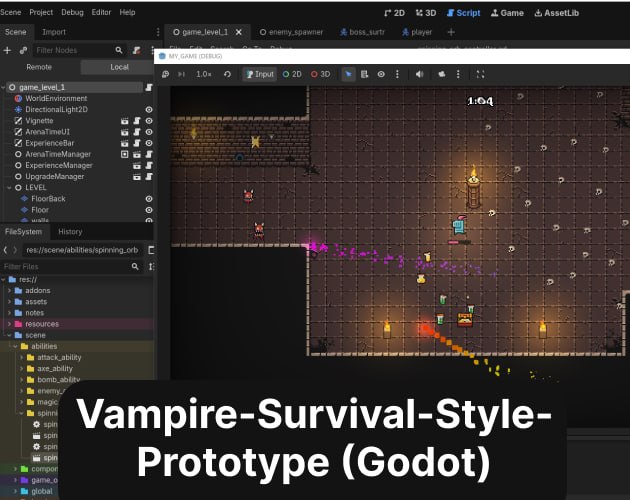Open ExperienceManager scene instance icon
The width and height of the screenshot is (630, 500).
137,165
